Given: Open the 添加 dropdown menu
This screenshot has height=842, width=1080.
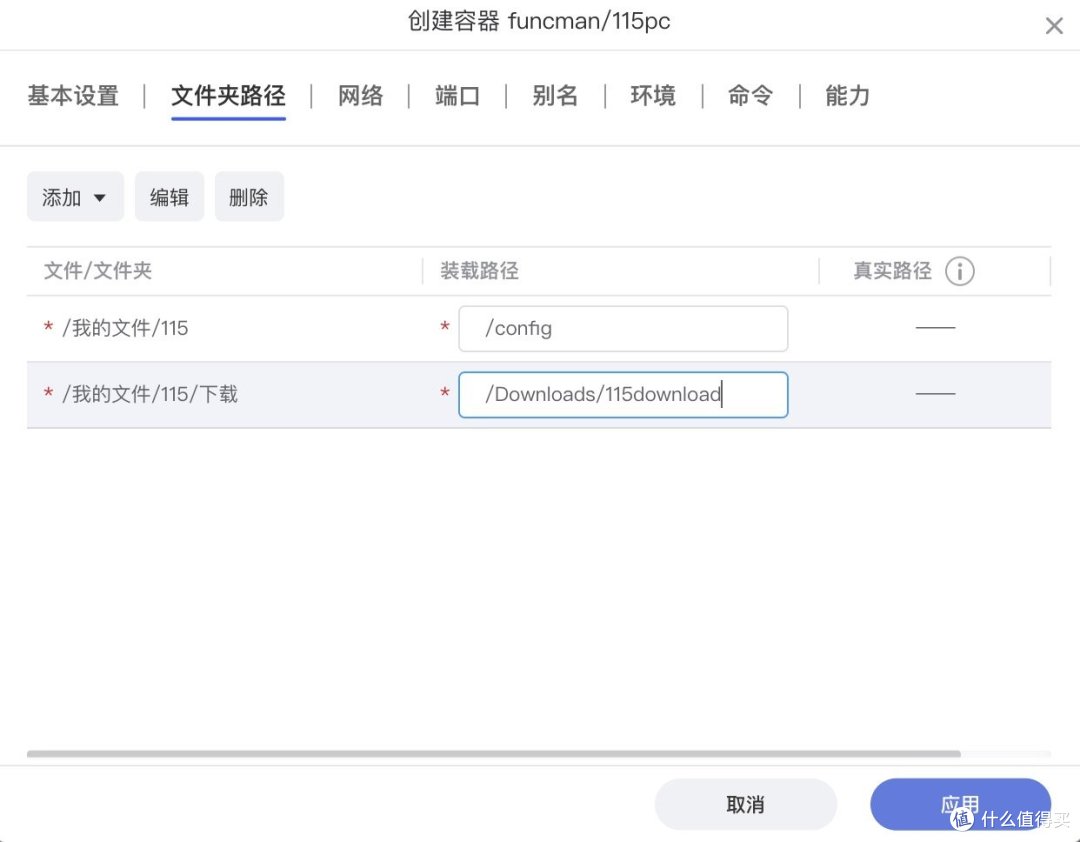Looking at the screenshot, I should point(74,196).
